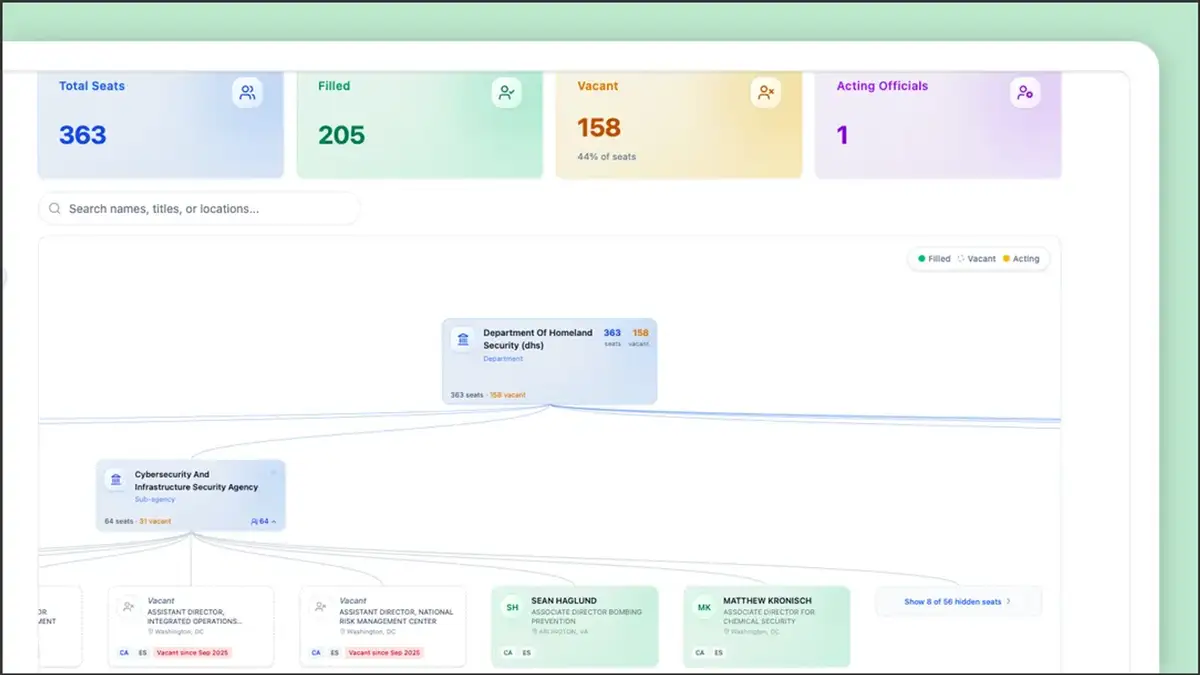Click the yellow Acting legend dot
The image size is (1200, 675).
[1006, 259]
